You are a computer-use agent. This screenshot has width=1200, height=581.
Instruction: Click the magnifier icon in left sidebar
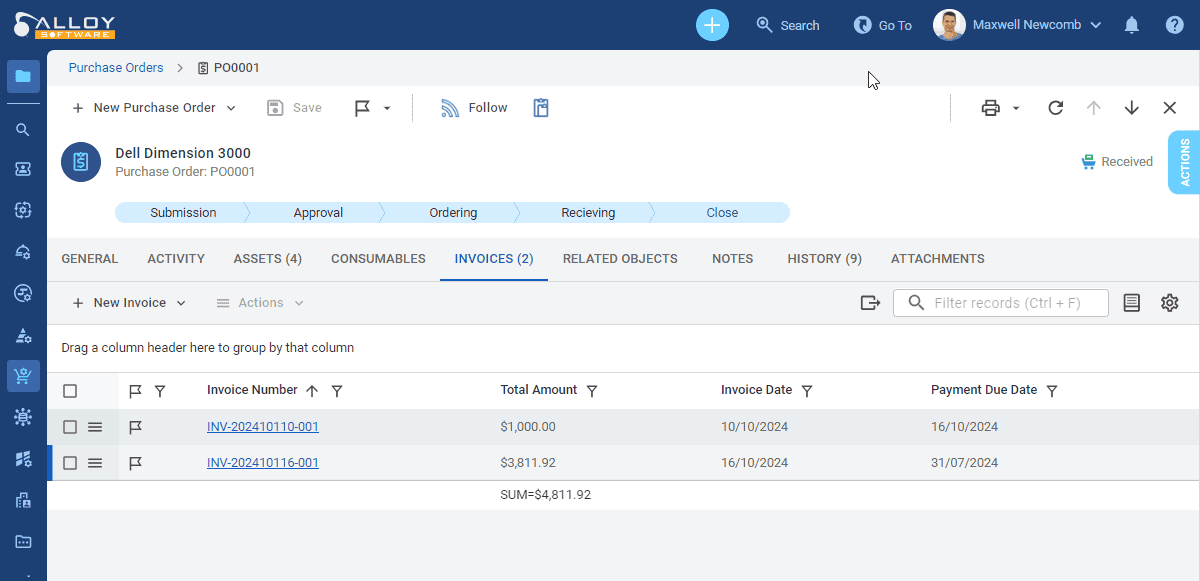23,129
